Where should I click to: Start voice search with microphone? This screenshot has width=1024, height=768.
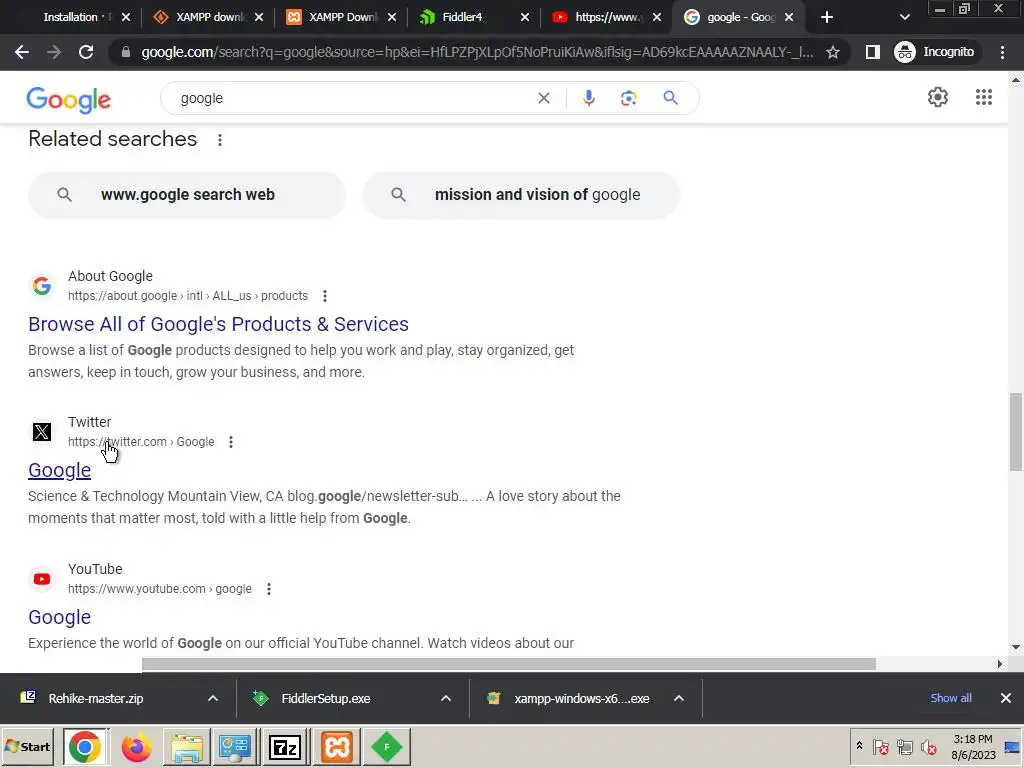tap(588, 99)
